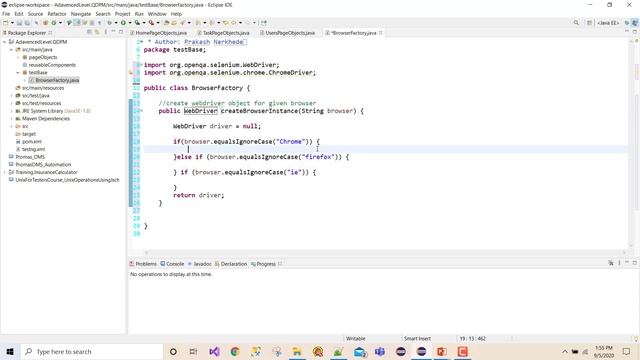Open the Search menu
The image size is (640, 360).
click(103, 14)
